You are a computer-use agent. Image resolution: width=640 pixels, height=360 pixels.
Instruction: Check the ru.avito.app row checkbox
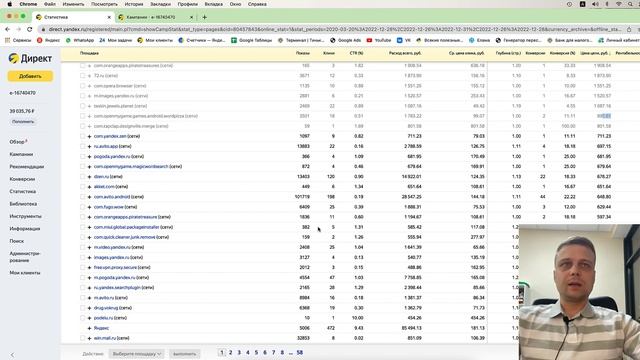click(82, 146)
